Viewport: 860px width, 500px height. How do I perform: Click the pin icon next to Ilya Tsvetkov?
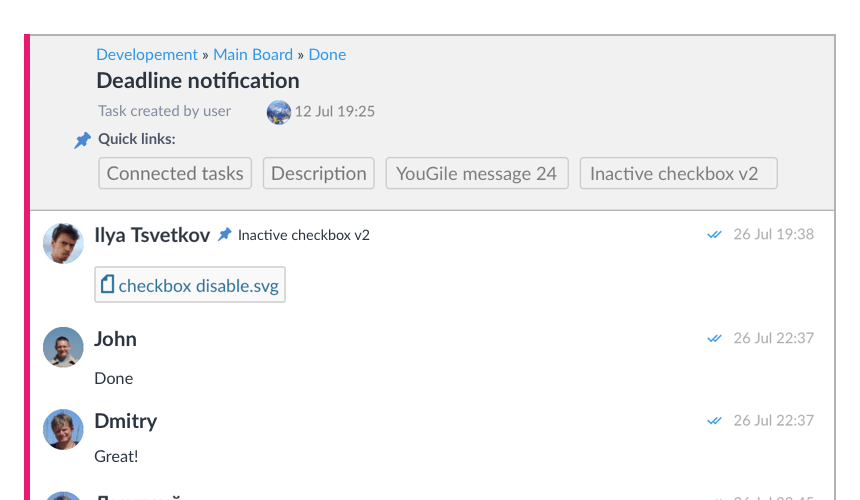point(224,235)
